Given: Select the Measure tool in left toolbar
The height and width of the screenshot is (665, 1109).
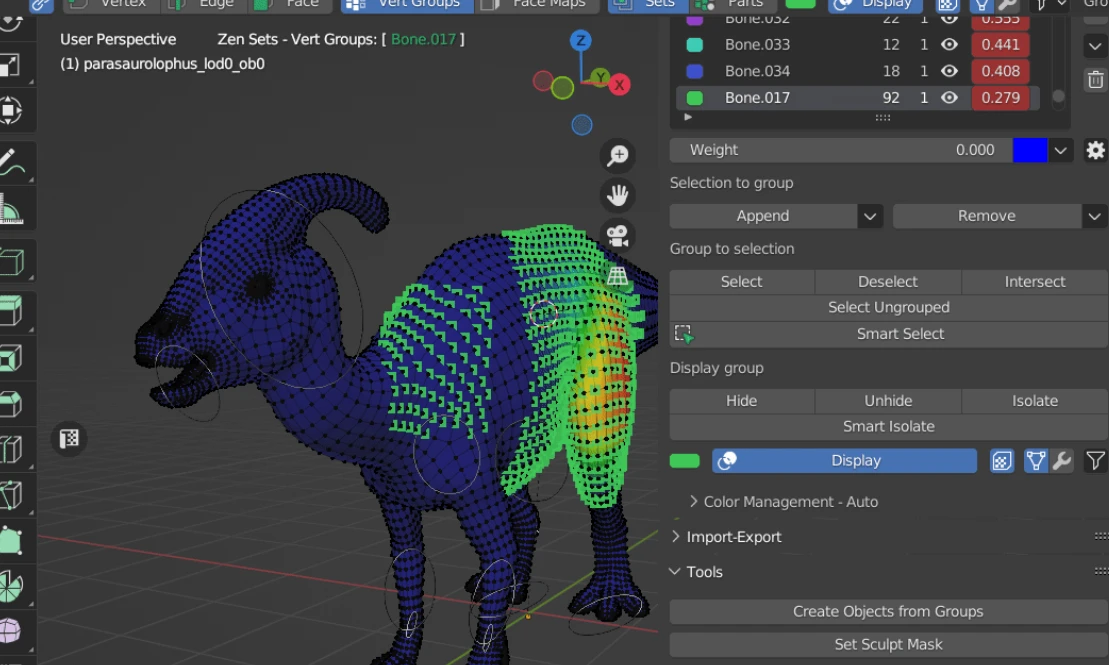Looking at the screenshot, I should [x=14, y=210].
